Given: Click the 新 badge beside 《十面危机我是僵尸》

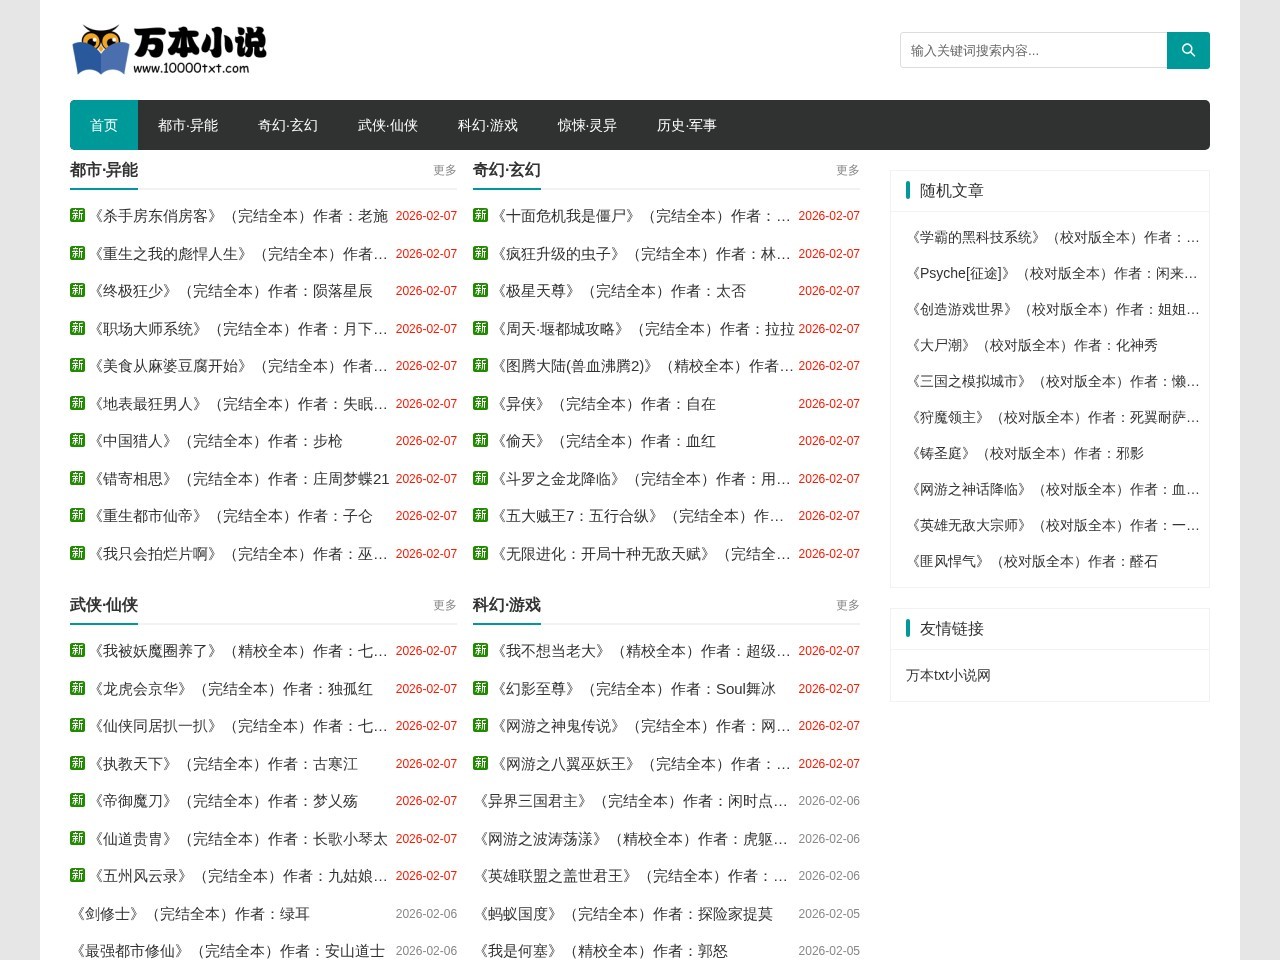Looking at the screenshot, I should [480, 215].
